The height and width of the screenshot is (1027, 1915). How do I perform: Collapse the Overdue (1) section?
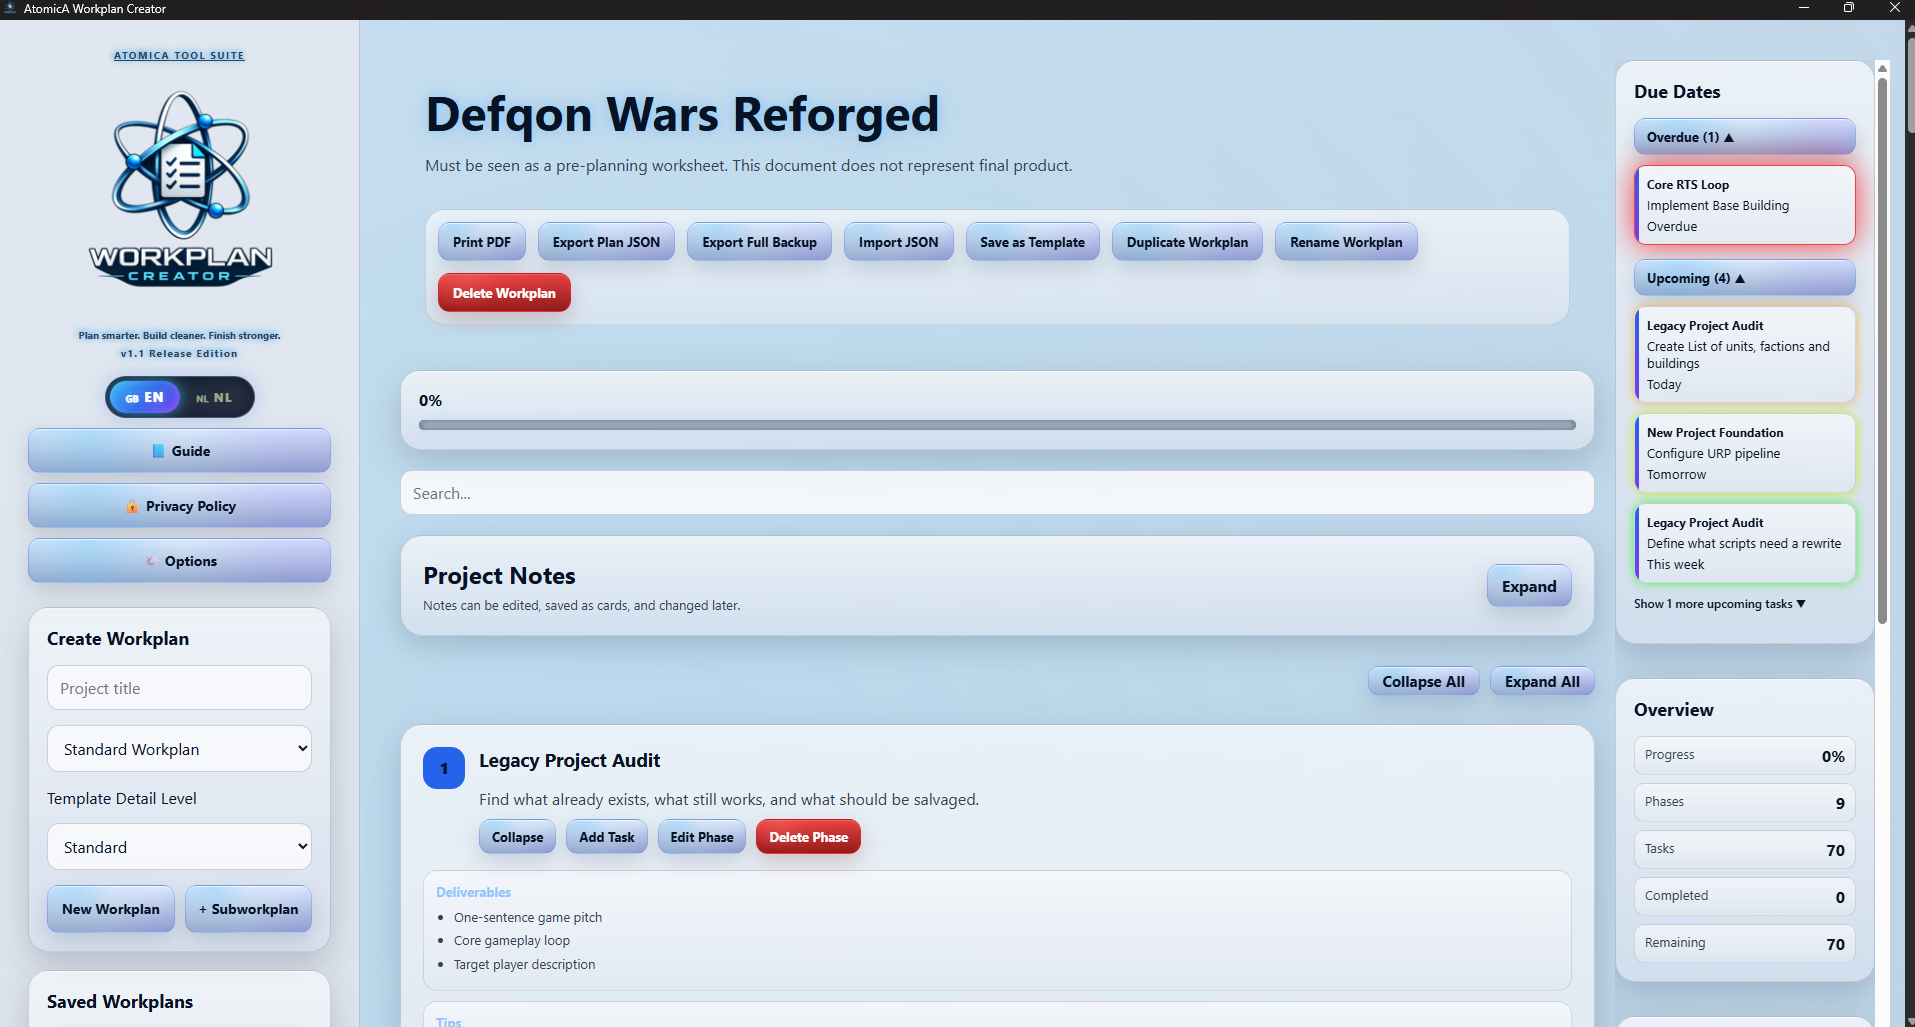click(1744, 137)
